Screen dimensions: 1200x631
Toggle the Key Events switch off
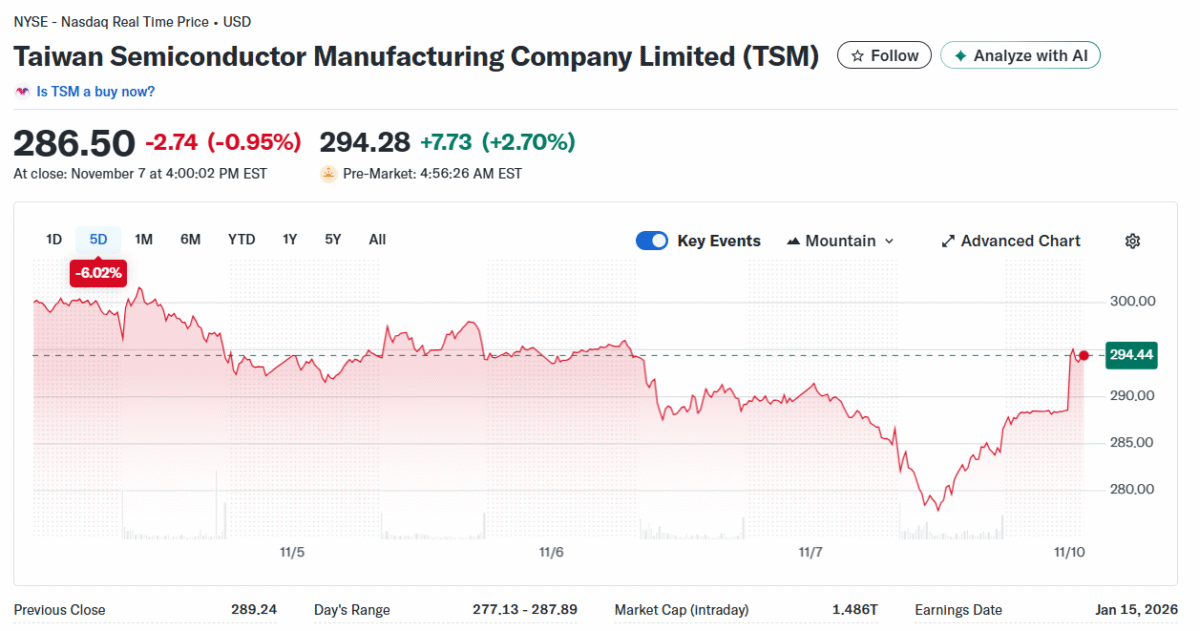[x=652, y=241]
